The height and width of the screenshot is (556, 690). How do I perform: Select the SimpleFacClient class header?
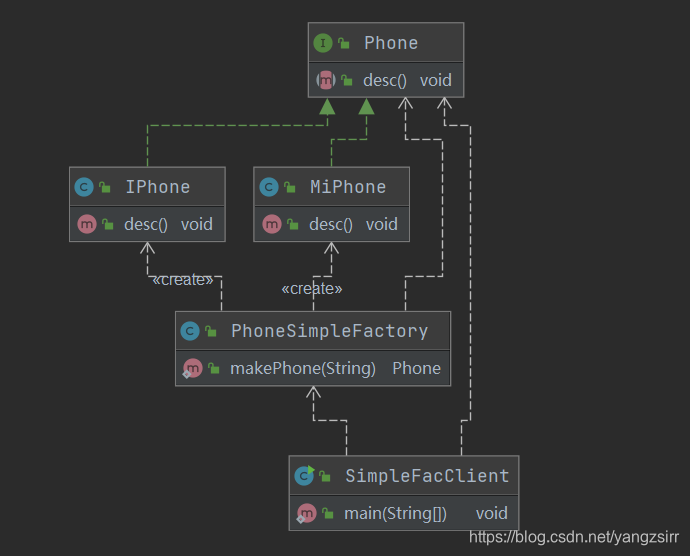click(x=404, y=476)
